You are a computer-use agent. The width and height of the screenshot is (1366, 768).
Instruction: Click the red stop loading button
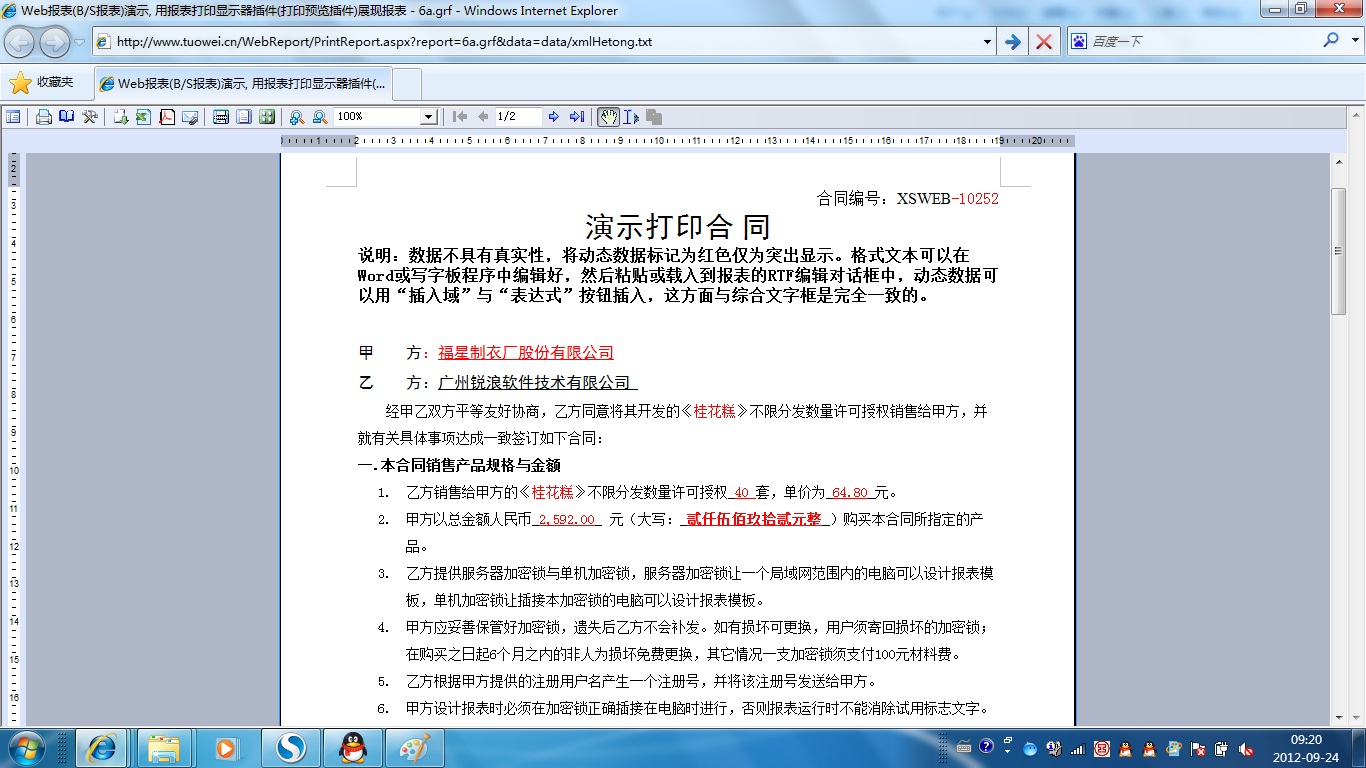tap(1044, 42)
